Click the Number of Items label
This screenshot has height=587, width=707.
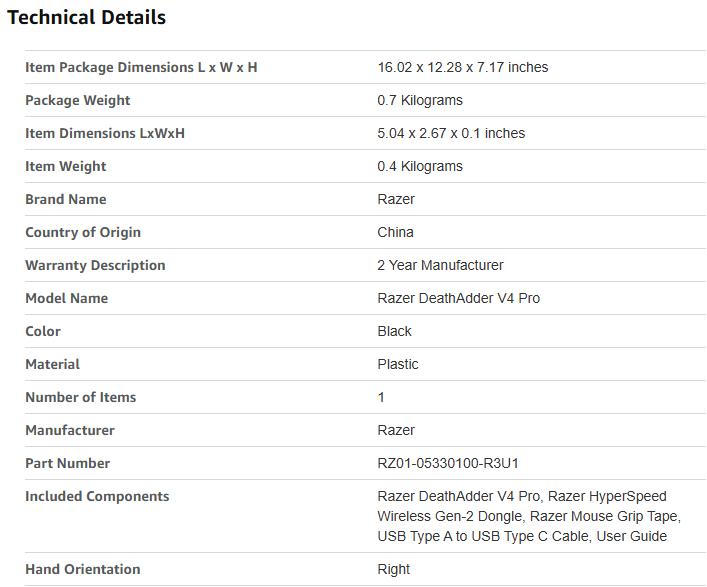[80, 397]
